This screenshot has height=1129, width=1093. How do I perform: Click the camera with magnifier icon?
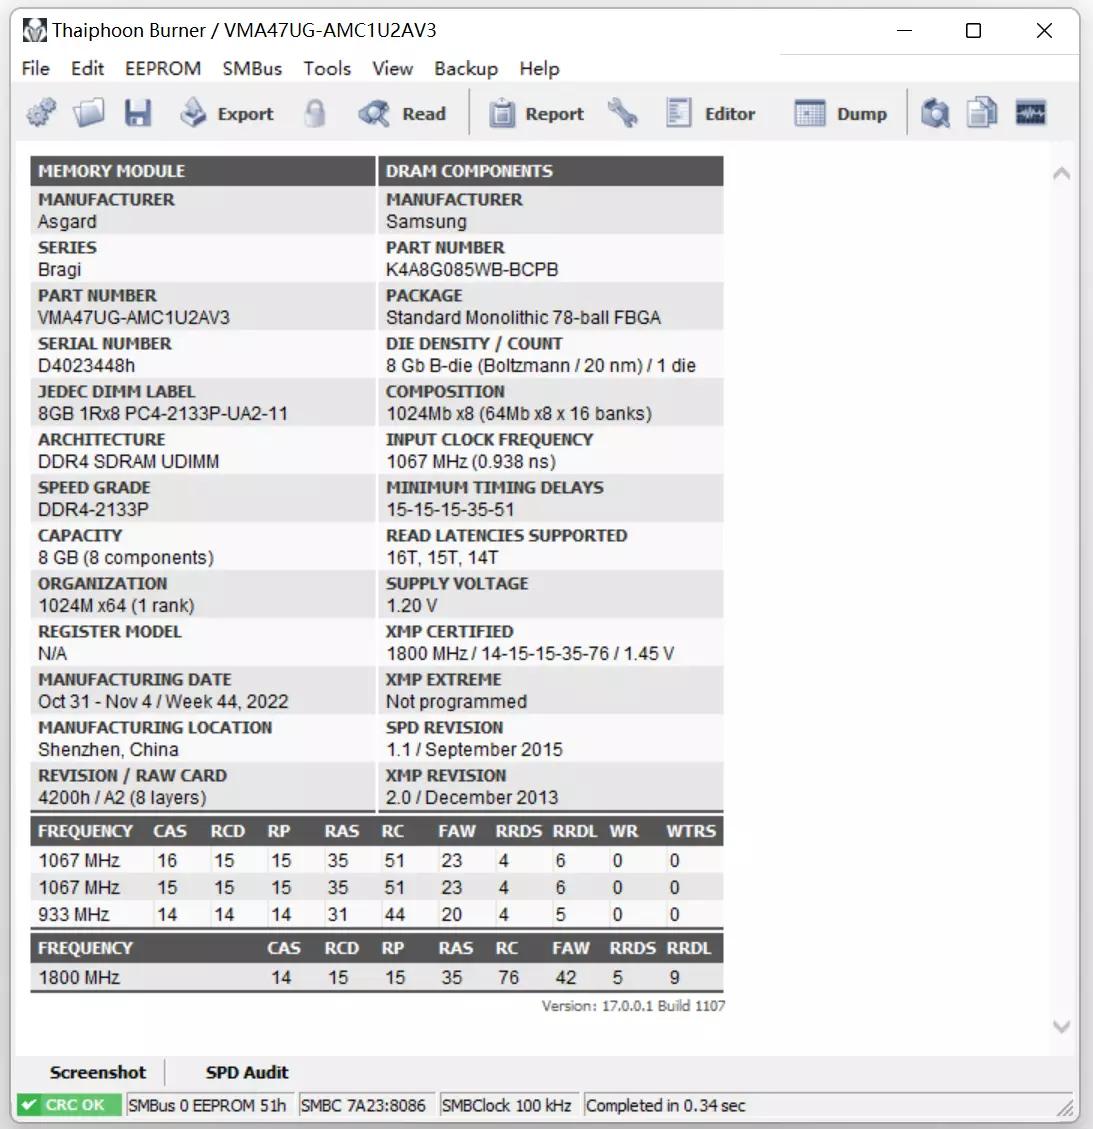(935, 113)
